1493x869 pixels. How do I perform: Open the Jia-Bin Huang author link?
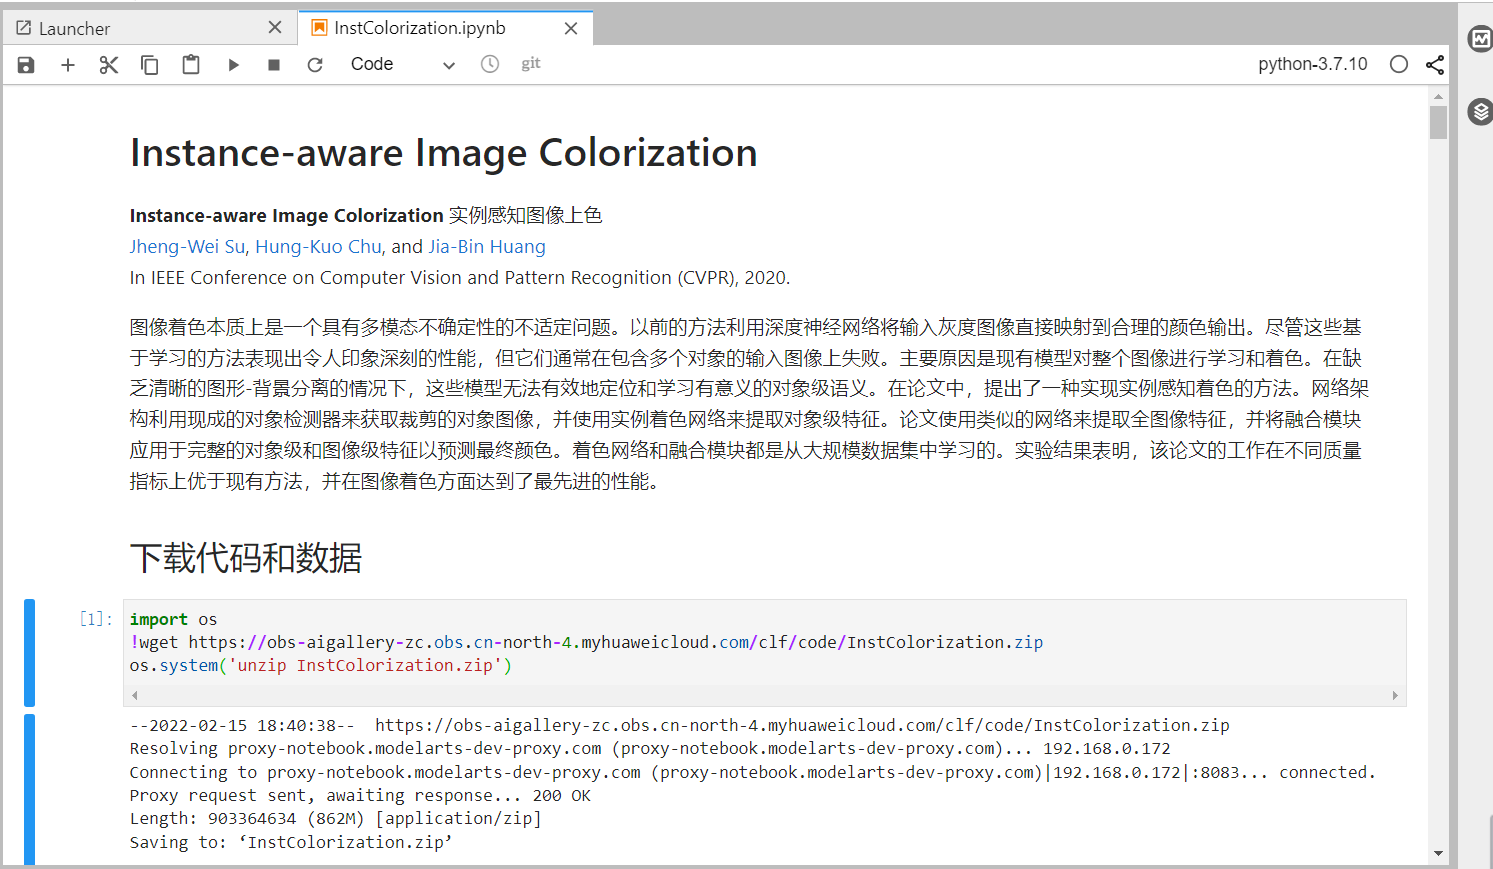[487, 247]
